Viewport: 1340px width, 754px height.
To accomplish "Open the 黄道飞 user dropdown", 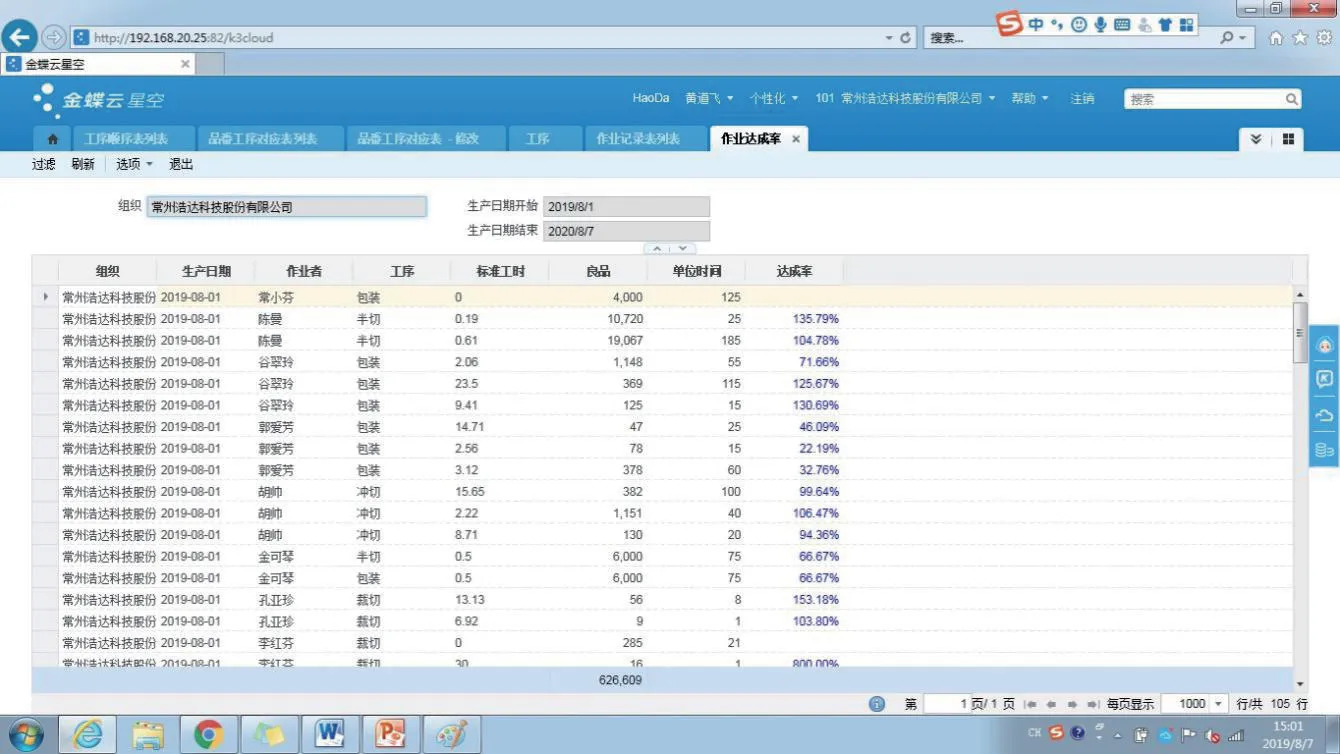I will (709, 98).
